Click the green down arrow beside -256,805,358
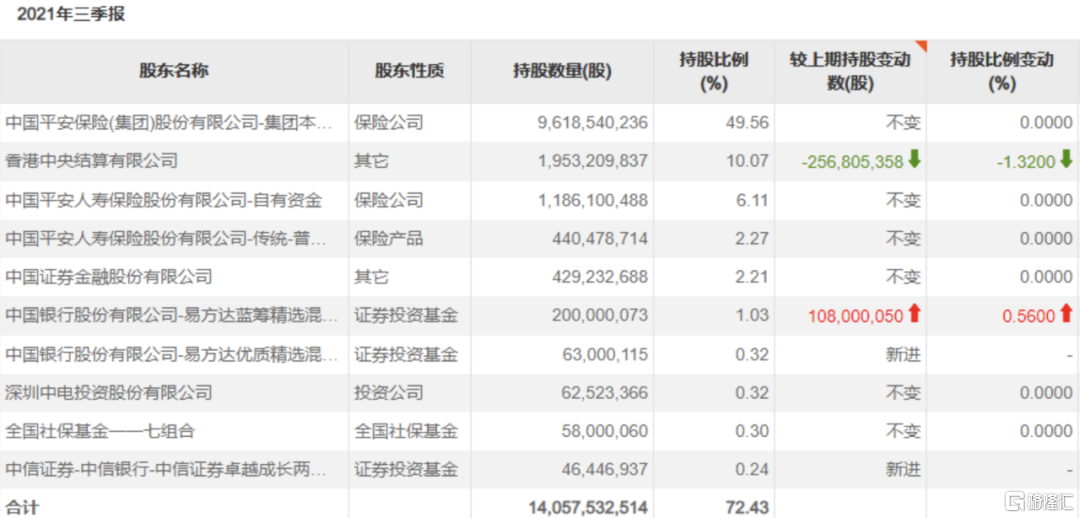Viewport: 1080px width, 518px height. 915,160
